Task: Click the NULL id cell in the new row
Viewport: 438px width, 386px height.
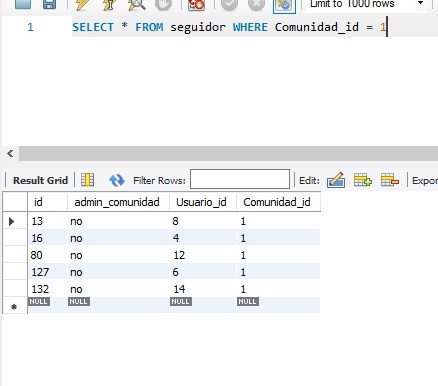Action: pyautogui.click(x=47, y=305)
